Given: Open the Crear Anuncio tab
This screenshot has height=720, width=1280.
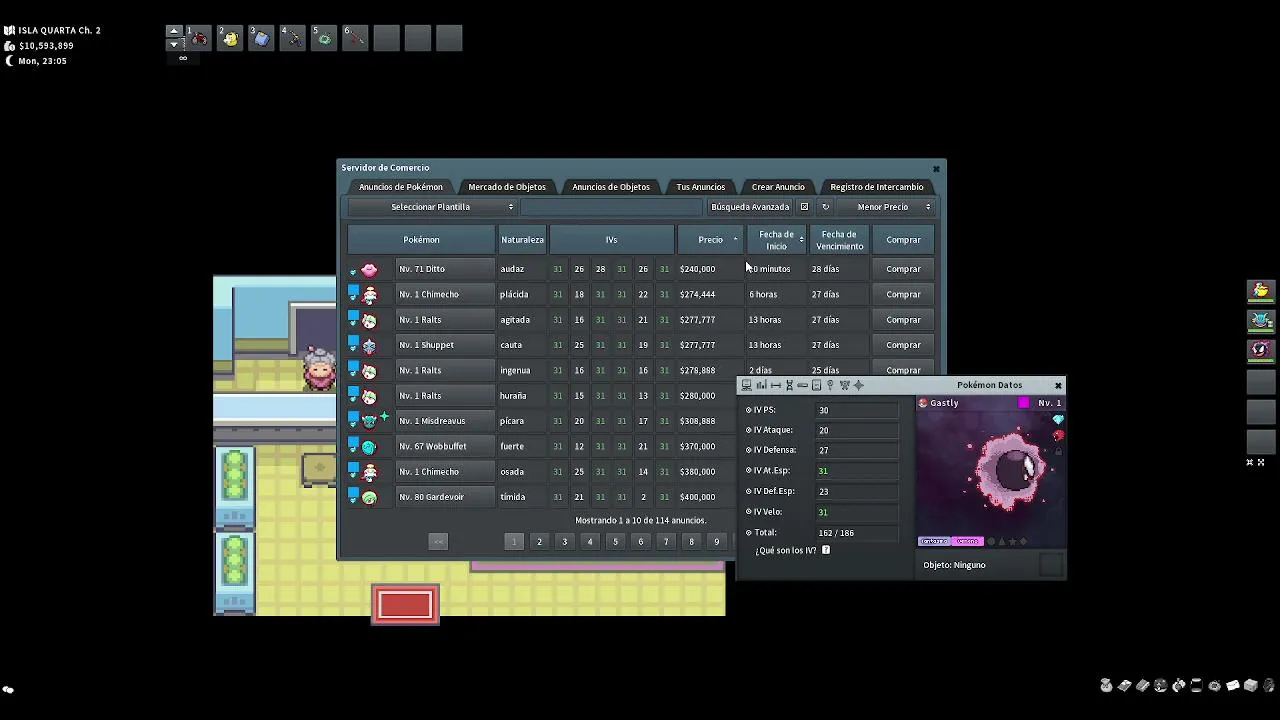Looking at the screenshot, I should [778, 187].
